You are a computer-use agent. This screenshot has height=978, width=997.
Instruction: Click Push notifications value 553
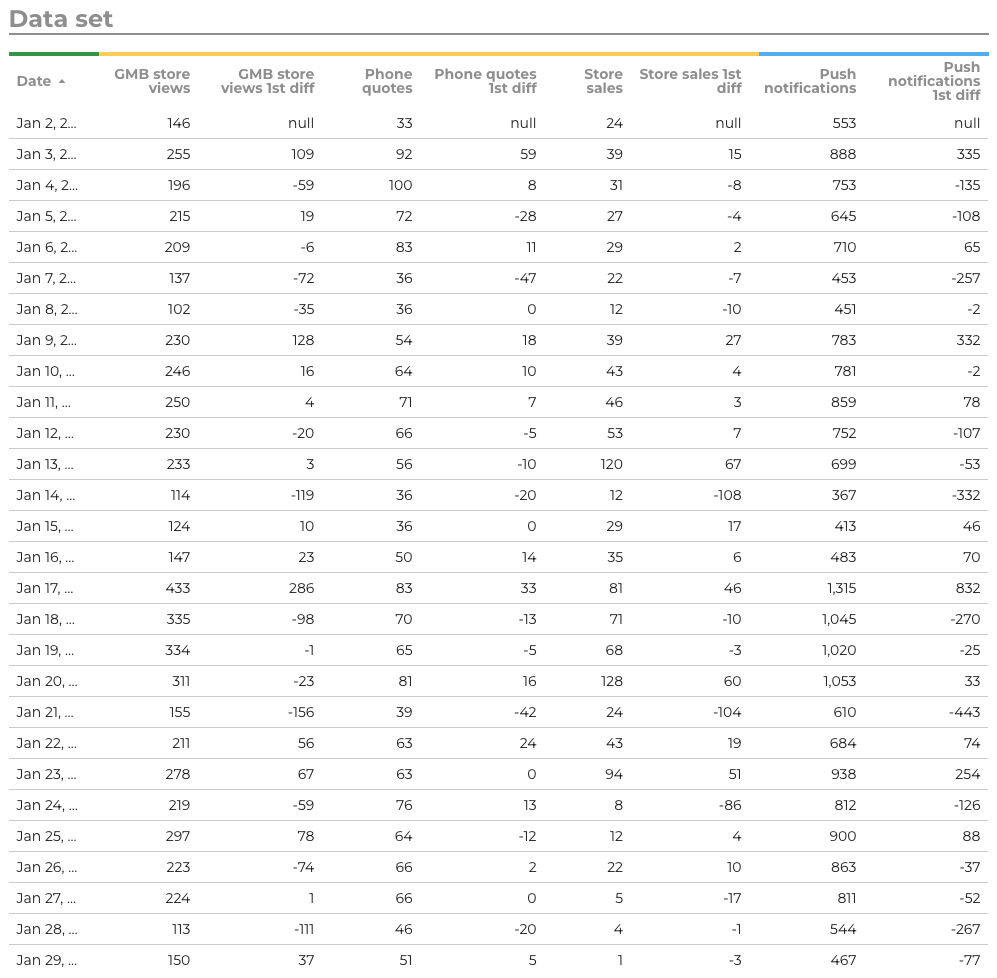coord(844,123)
